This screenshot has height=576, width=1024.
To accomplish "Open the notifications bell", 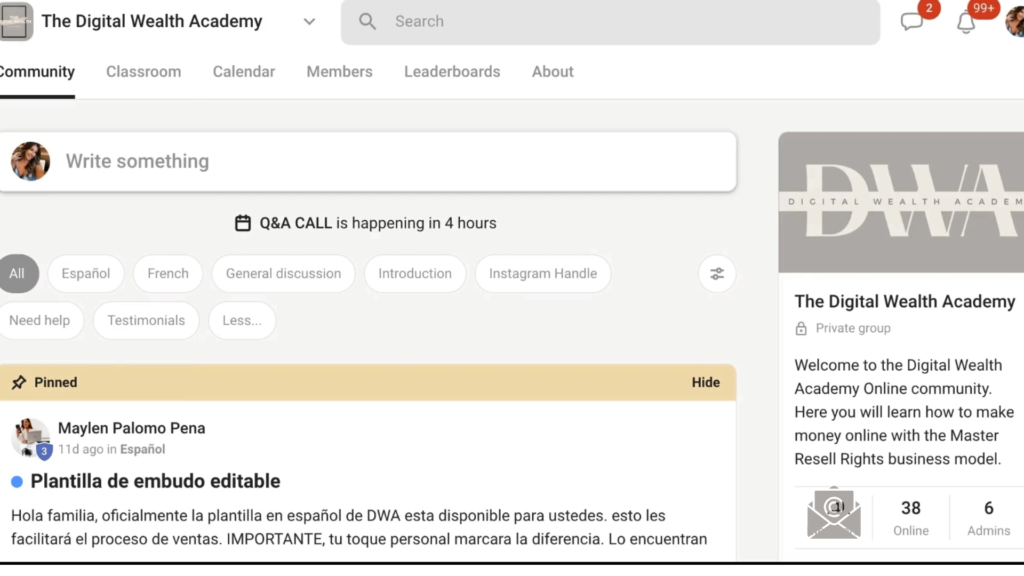I will click(x=966, y=23).
